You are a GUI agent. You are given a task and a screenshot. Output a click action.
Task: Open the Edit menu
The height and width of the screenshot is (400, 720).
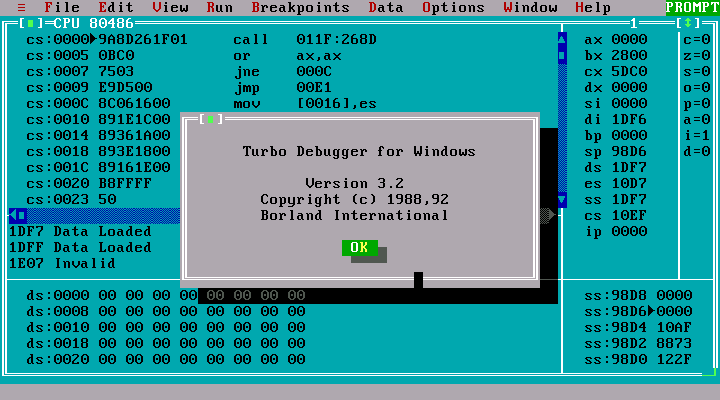(x=116, y=7)
